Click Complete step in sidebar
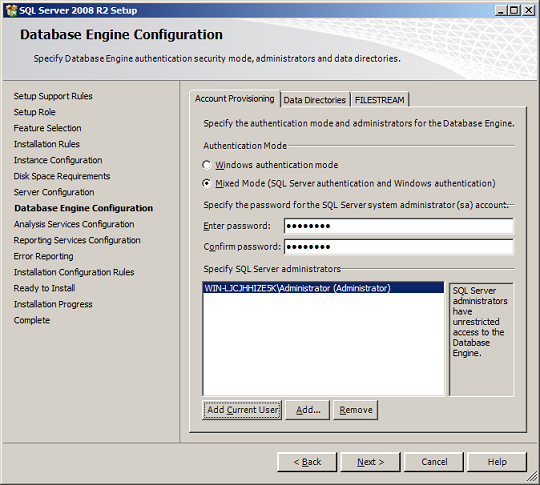The width and height of the screenshot is (540, 485). point(32,320)
